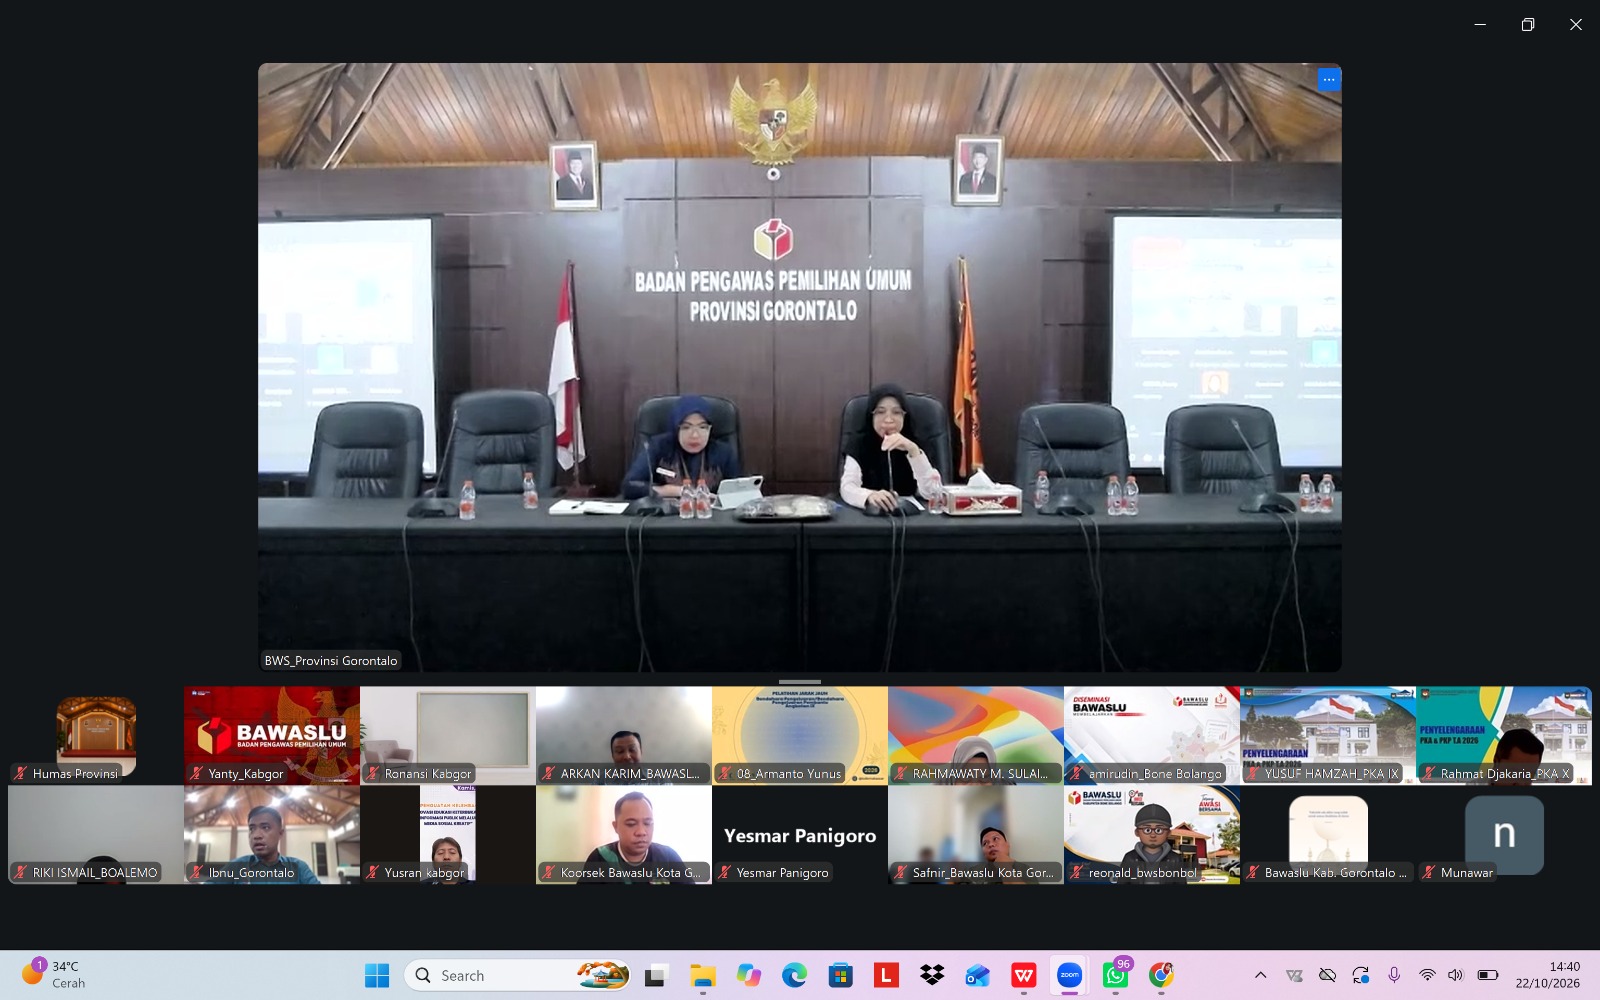1600x1000 pixels.
Task: Open the Wi-Fi network tray icon
Action: pos(1427,975)
